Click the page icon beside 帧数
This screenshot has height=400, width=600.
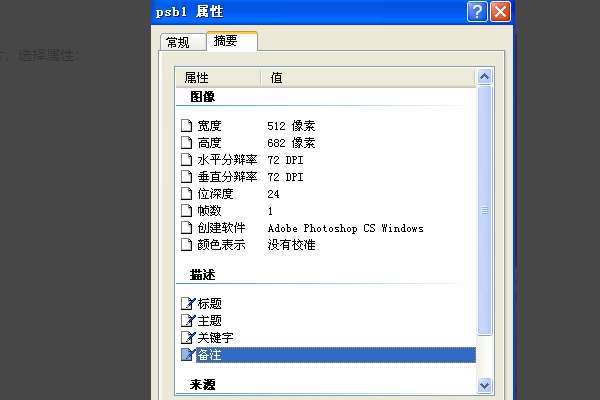coord(186,211)
